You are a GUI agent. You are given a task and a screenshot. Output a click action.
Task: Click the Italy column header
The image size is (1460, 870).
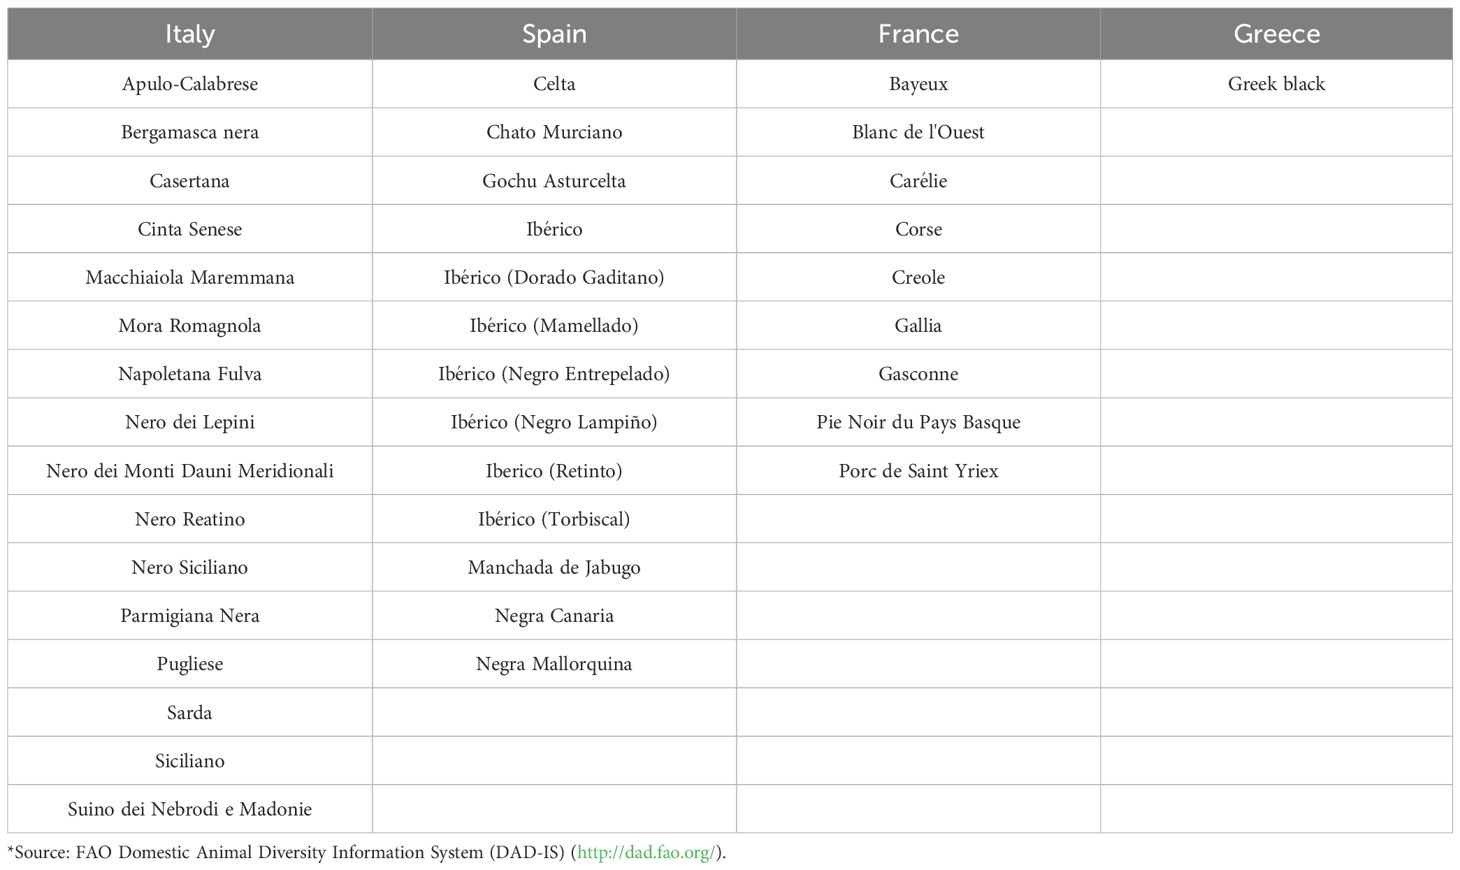click(190, 34)
